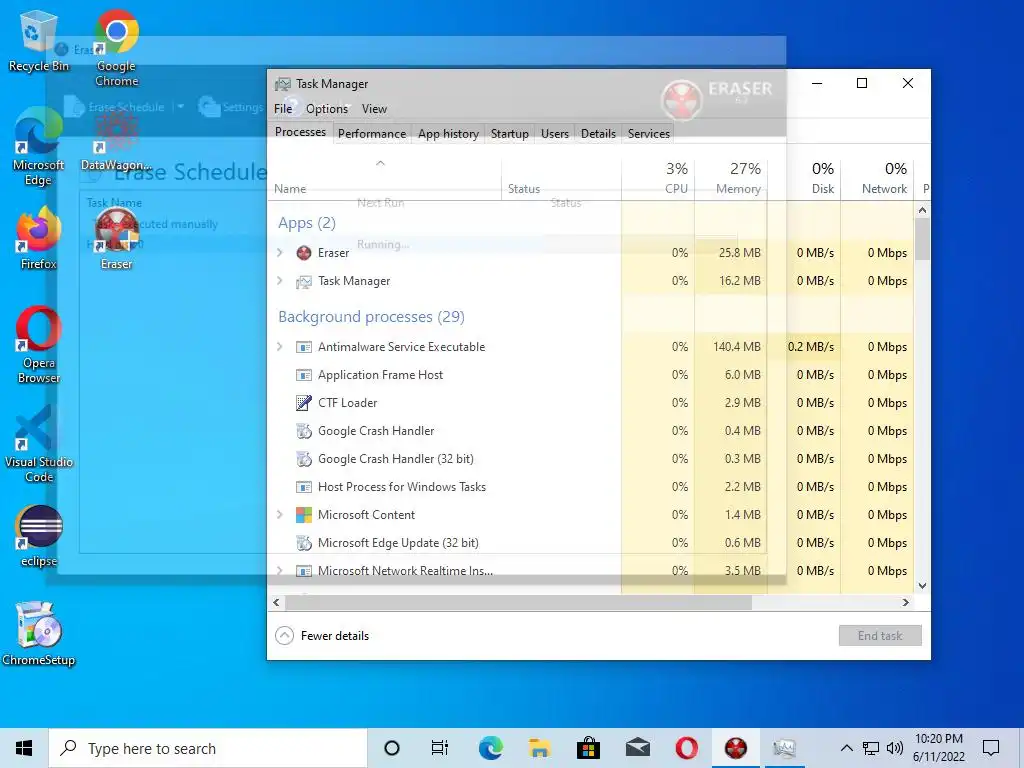This screenshot has height=768, width=1024.
Task: Click Microsoft Edge Update (32 bit) icon
Action: [304, 543]
